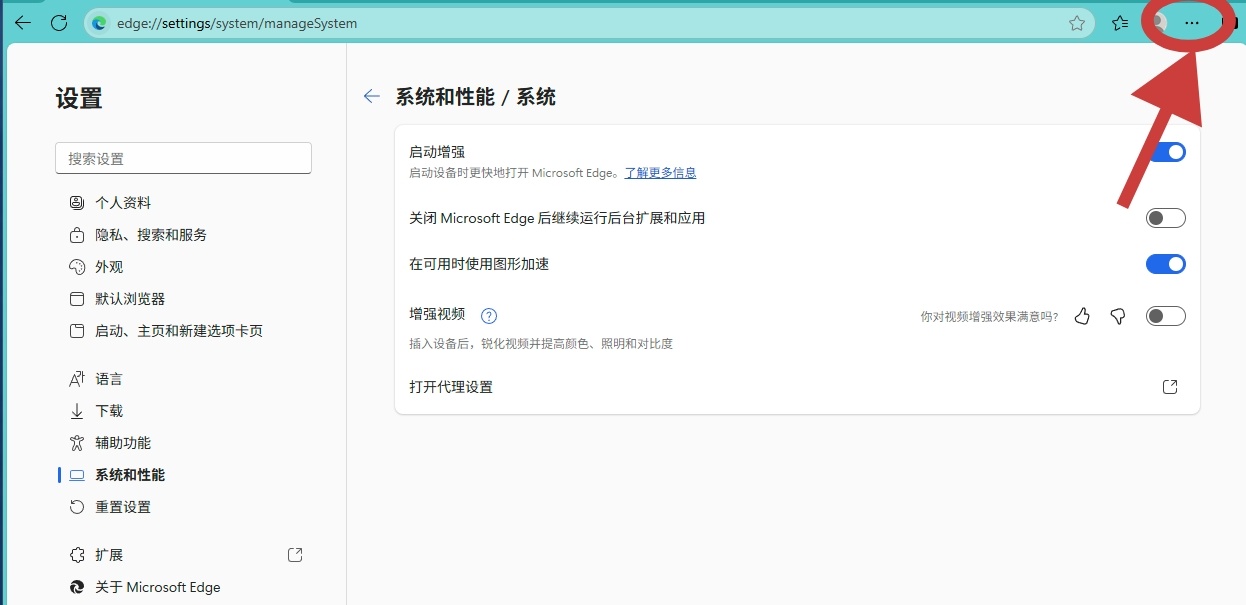The image size is (1246, 605).
Task: Open the favorites list icon
Action: [1119, 23]
